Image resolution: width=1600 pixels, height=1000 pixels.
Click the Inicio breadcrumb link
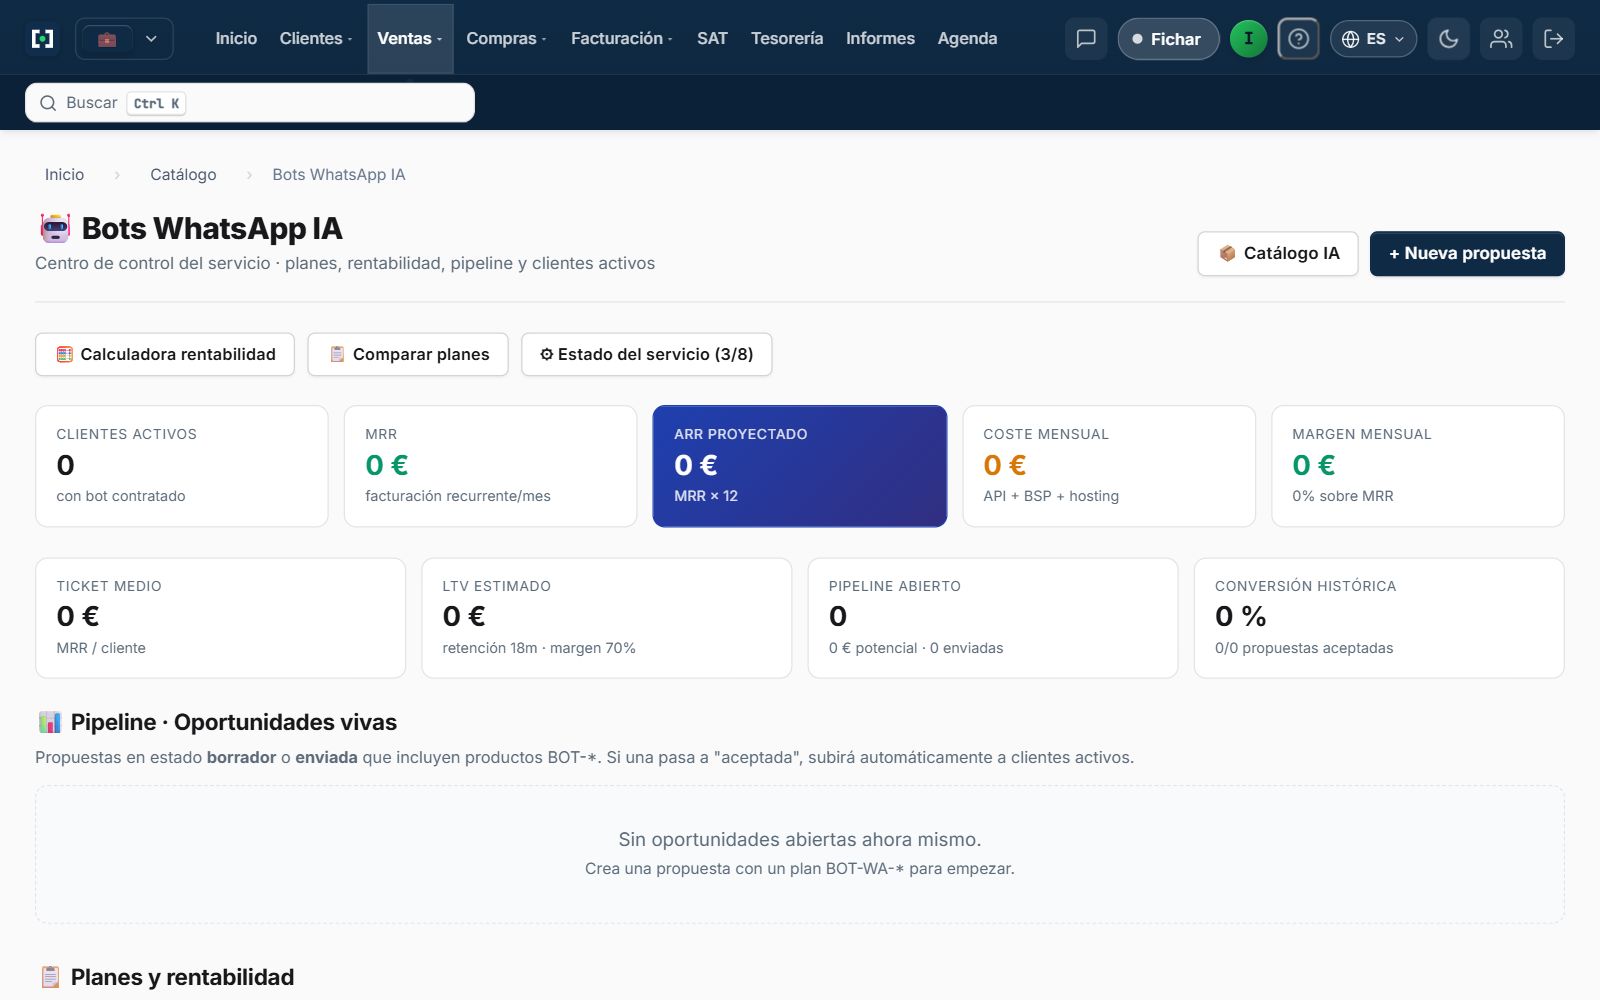[64, 175]
